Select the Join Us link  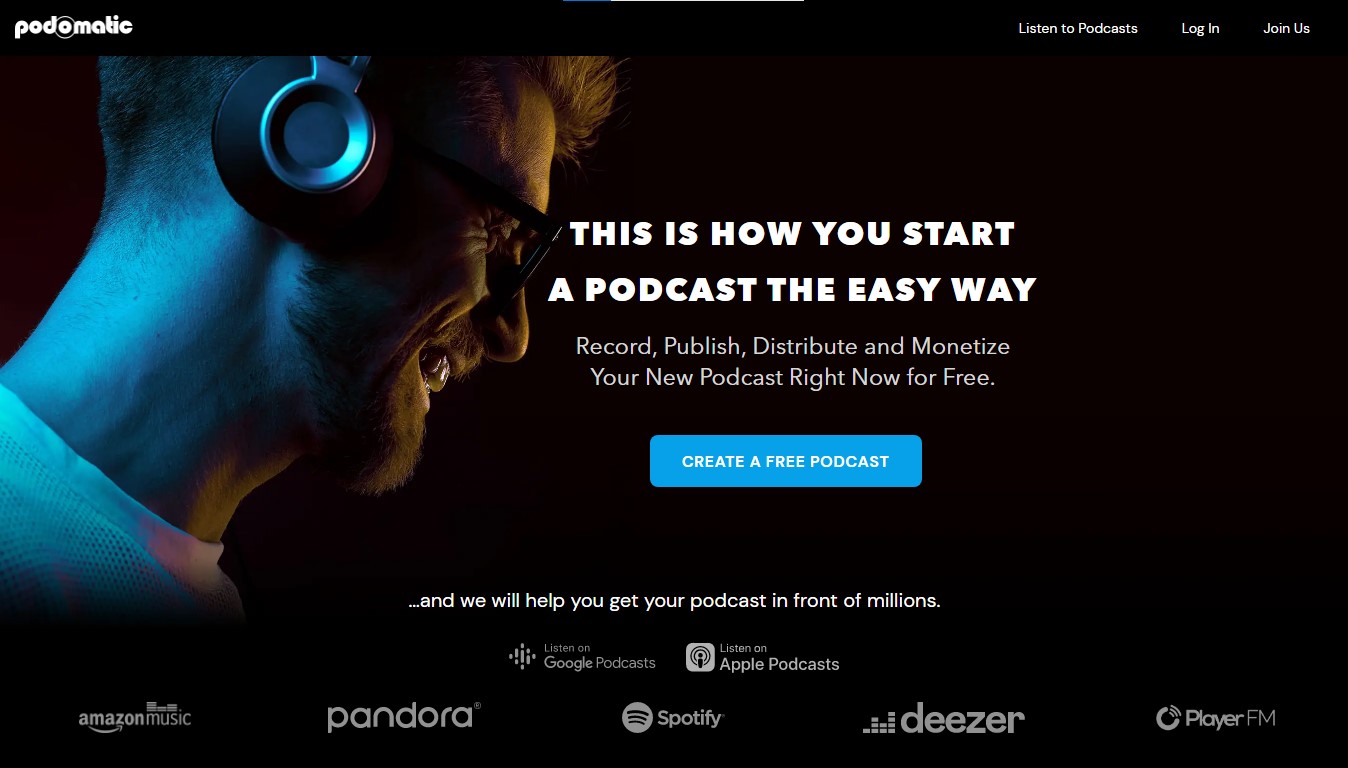pos(1286,28)
